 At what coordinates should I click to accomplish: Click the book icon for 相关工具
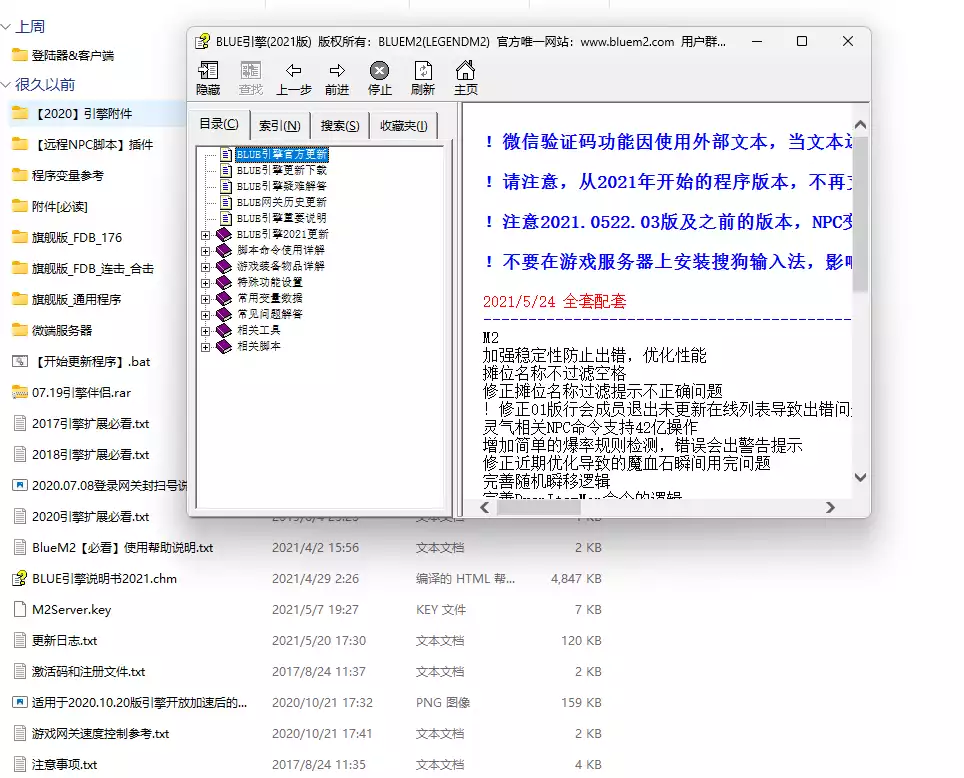pos(224,330)
